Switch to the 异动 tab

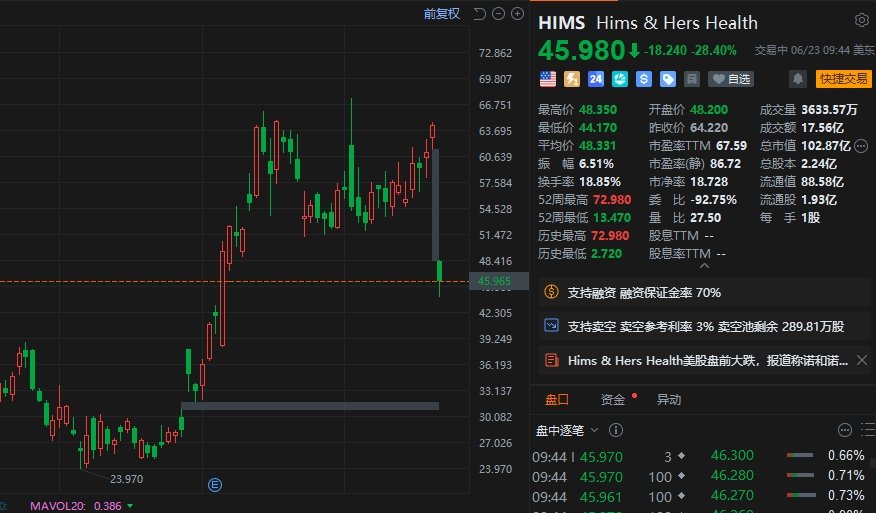(669, 400)
